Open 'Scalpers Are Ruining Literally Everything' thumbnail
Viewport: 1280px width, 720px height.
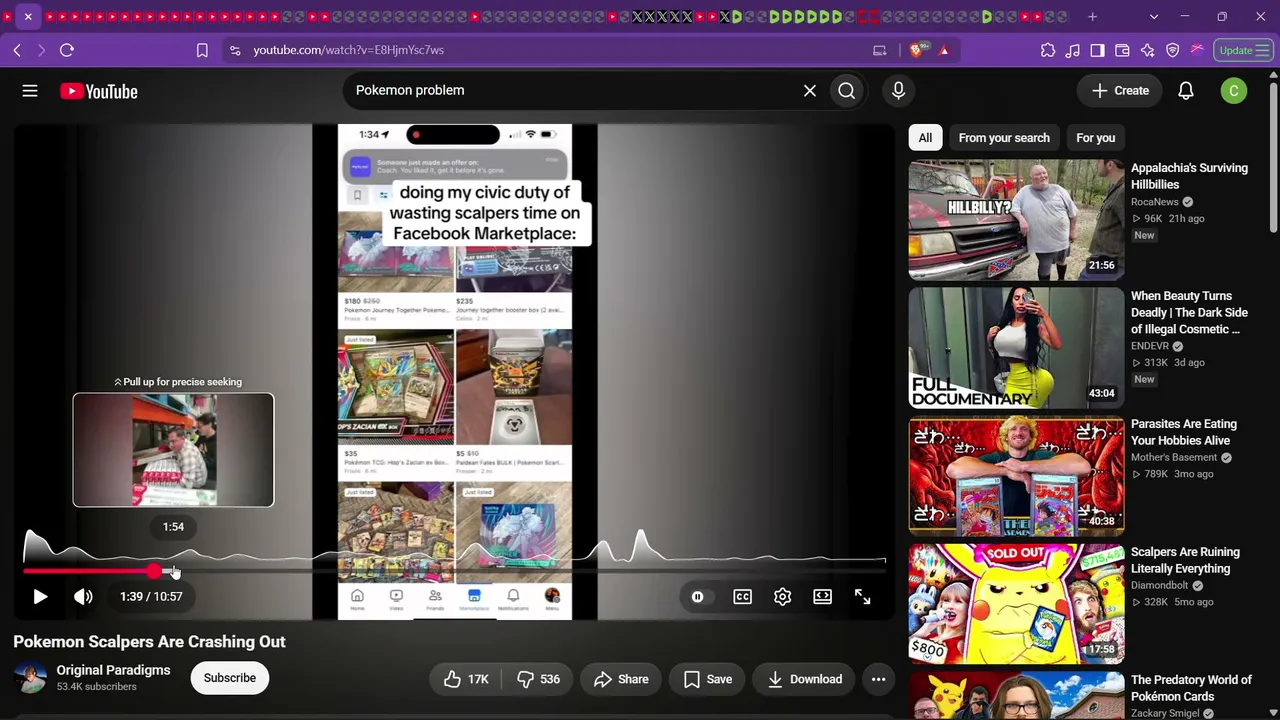click(1016, 604)
